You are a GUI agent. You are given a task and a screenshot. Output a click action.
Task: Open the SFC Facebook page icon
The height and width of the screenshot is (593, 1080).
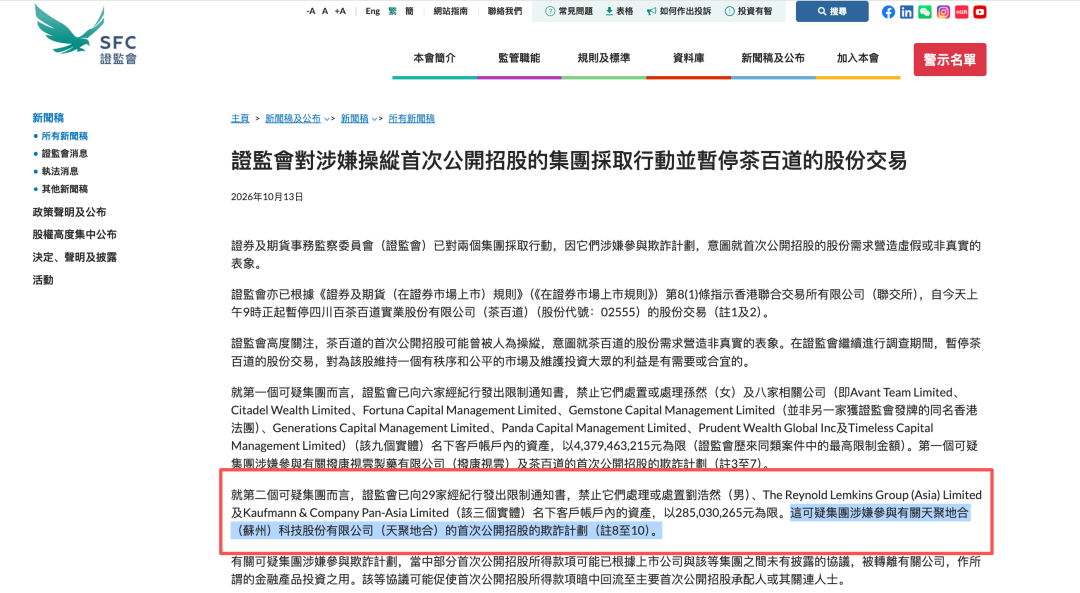(x=889, y=12)
